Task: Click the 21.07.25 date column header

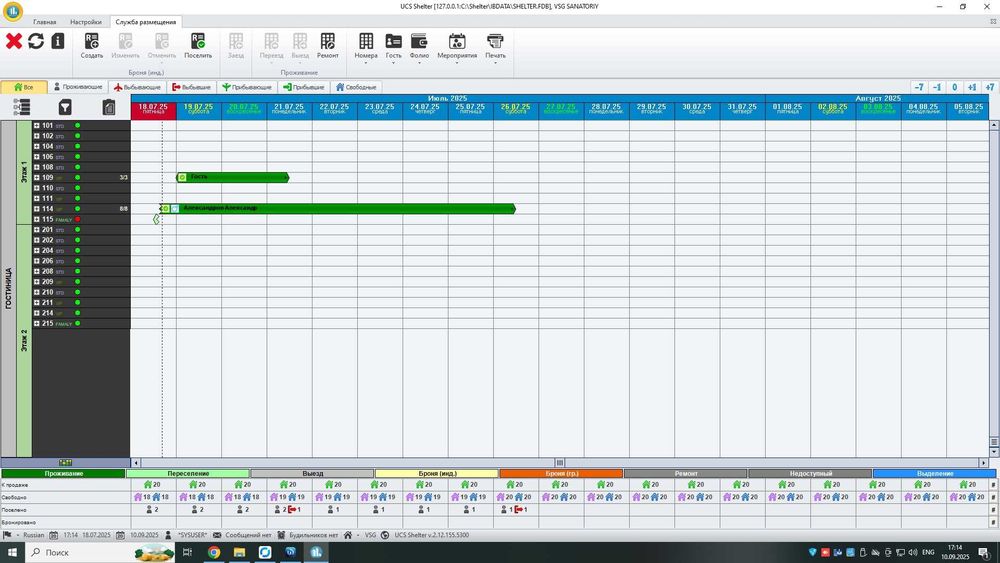Action: point(289,109)
